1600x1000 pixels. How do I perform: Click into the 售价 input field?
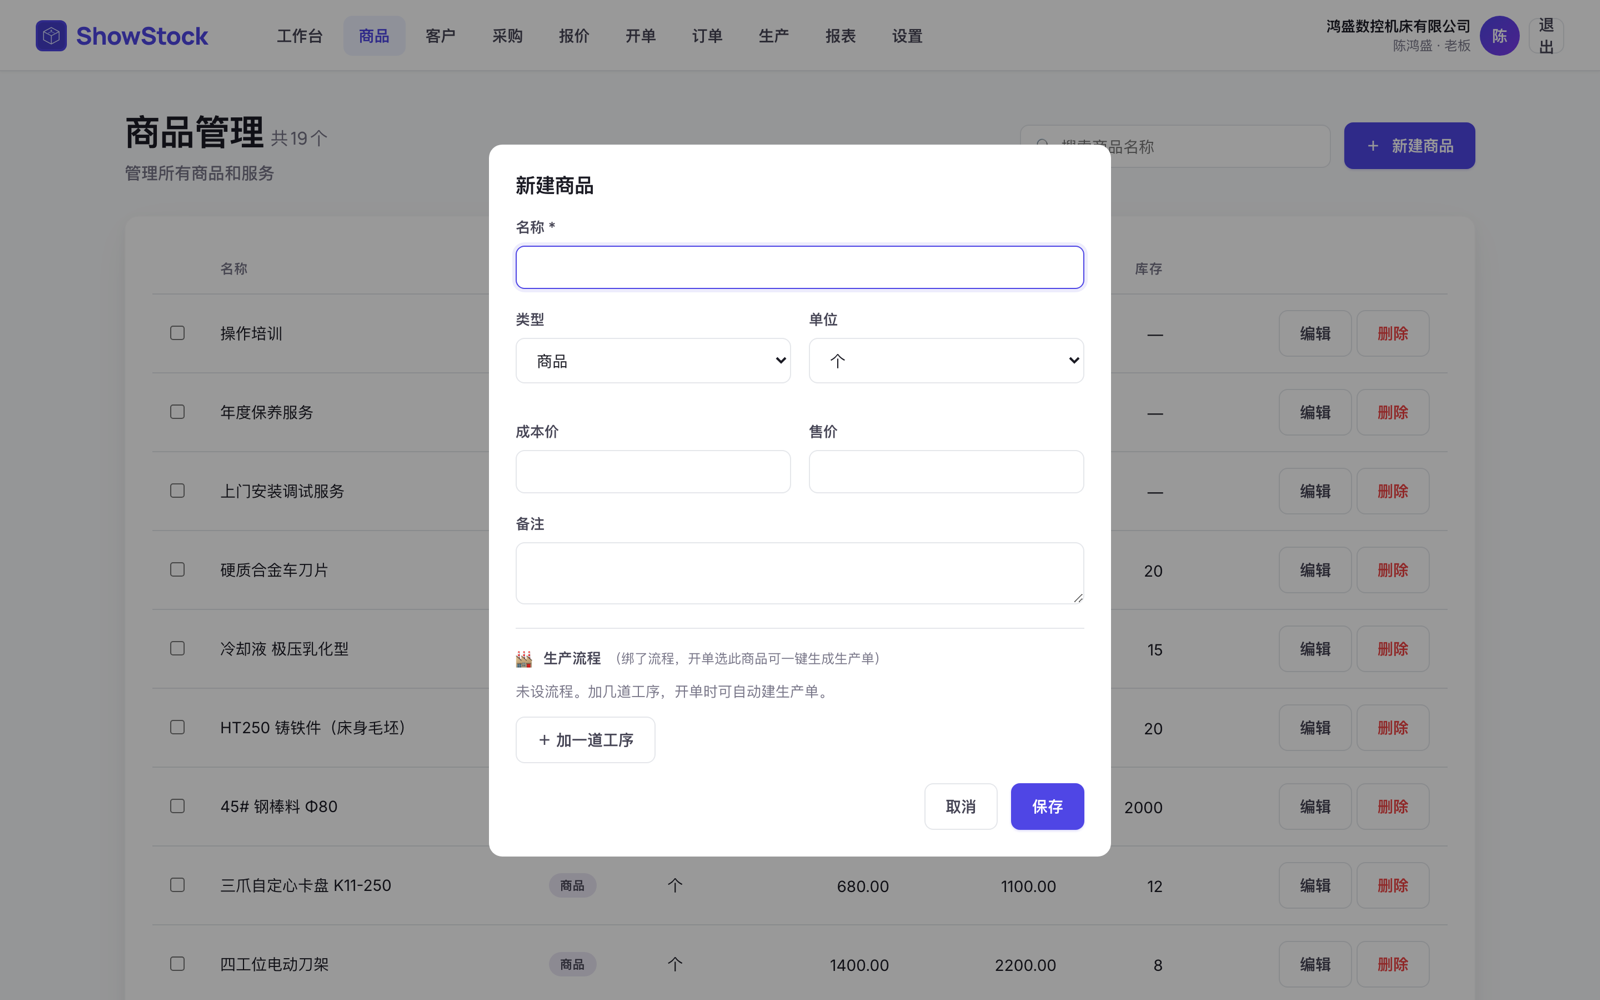(x=946, y=471)
